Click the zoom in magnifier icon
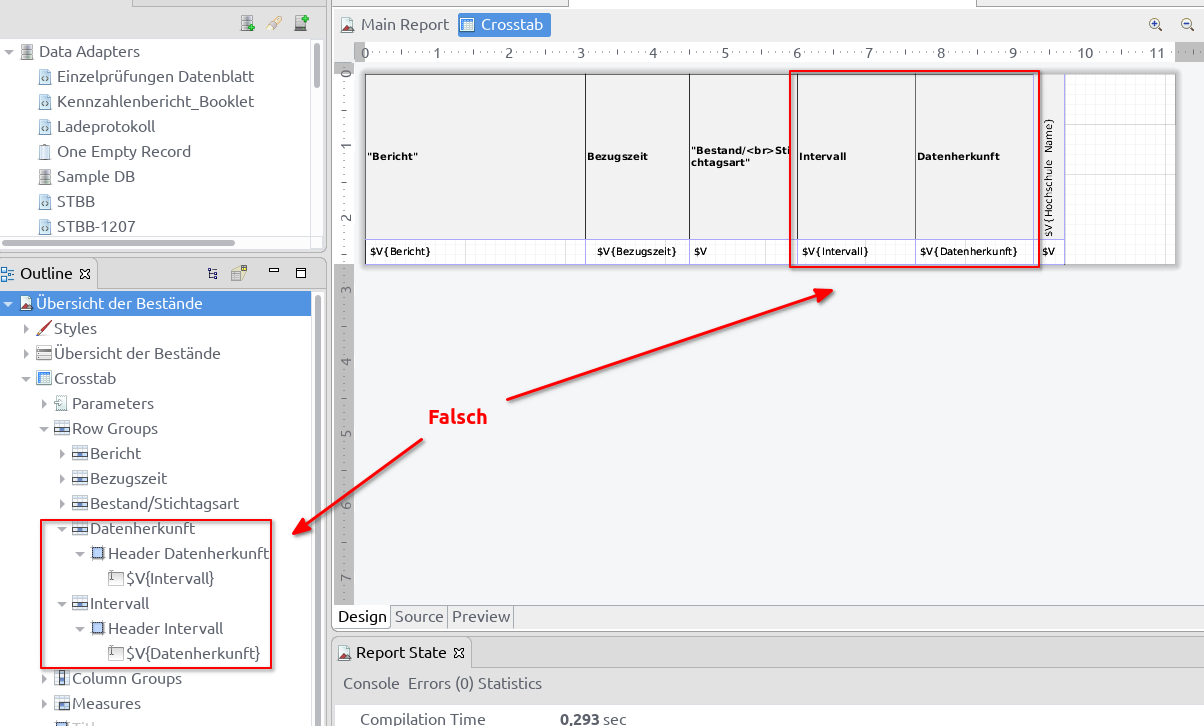 coord(1155,25)
